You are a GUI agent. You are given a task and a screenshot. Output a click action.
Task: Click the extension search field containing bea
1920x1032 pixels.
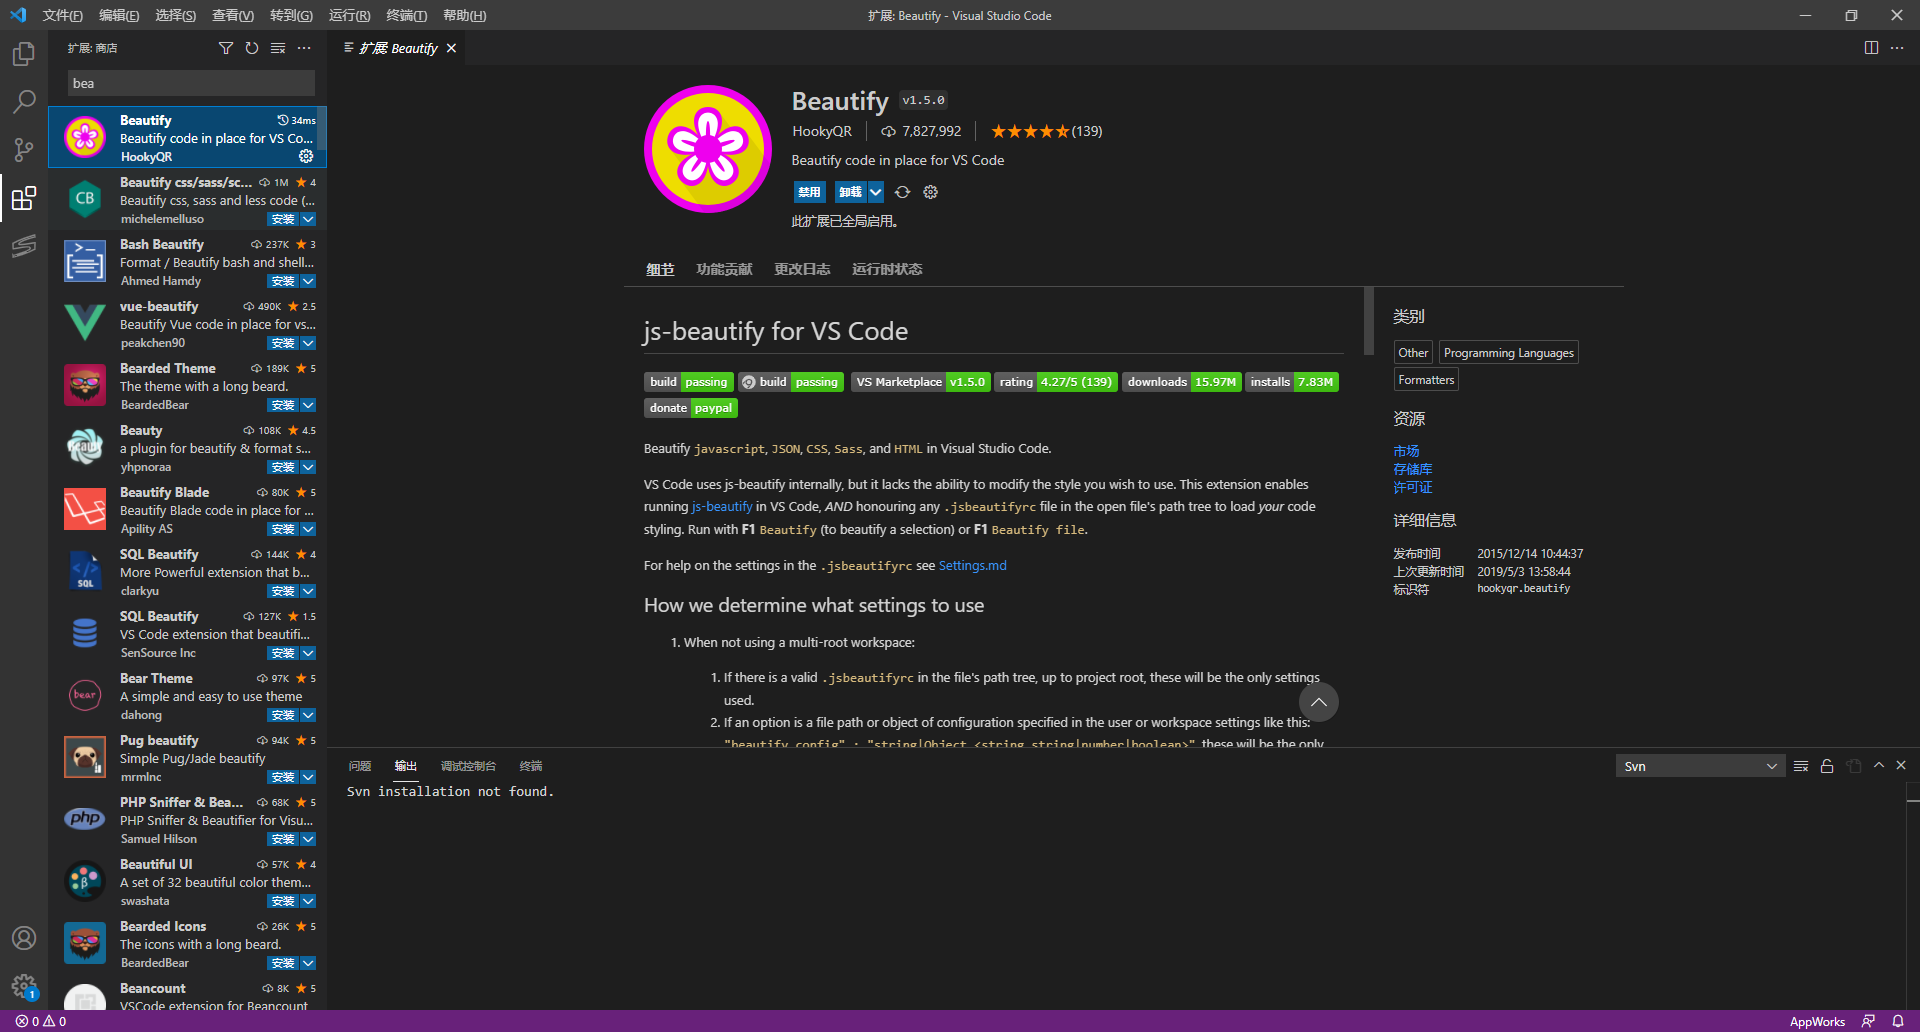pyautogui.click(x=191, y=83)
